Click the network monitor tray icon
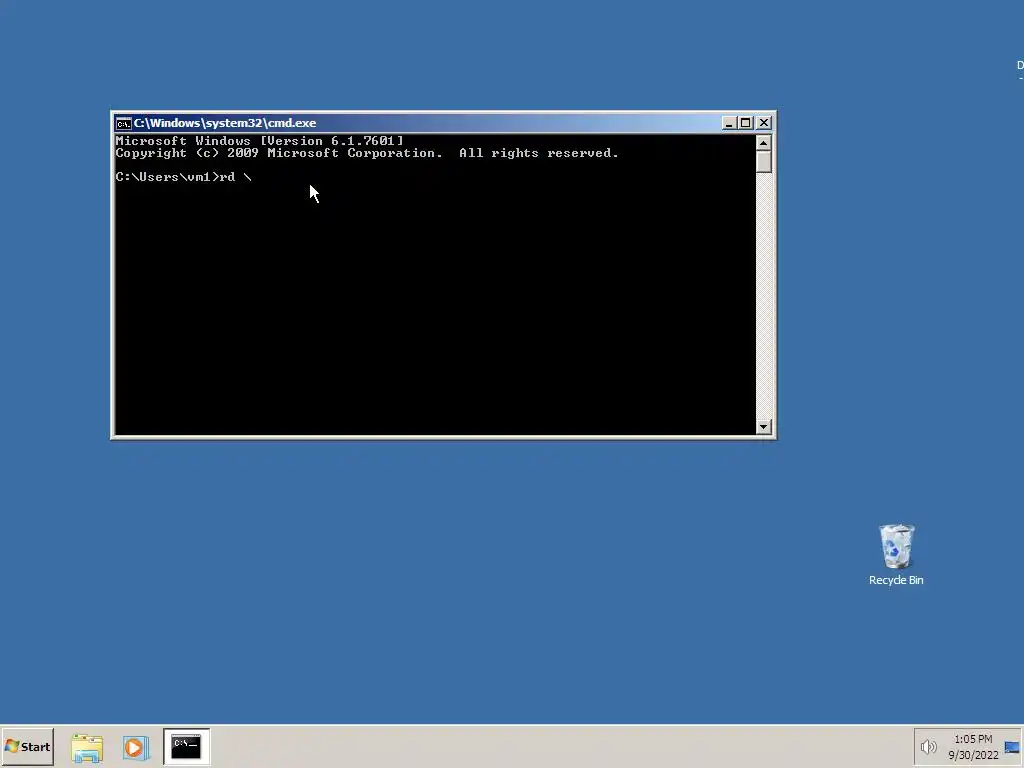Screen dimensions: 1024x768 pyautogui.click(x=1013, y=747)
